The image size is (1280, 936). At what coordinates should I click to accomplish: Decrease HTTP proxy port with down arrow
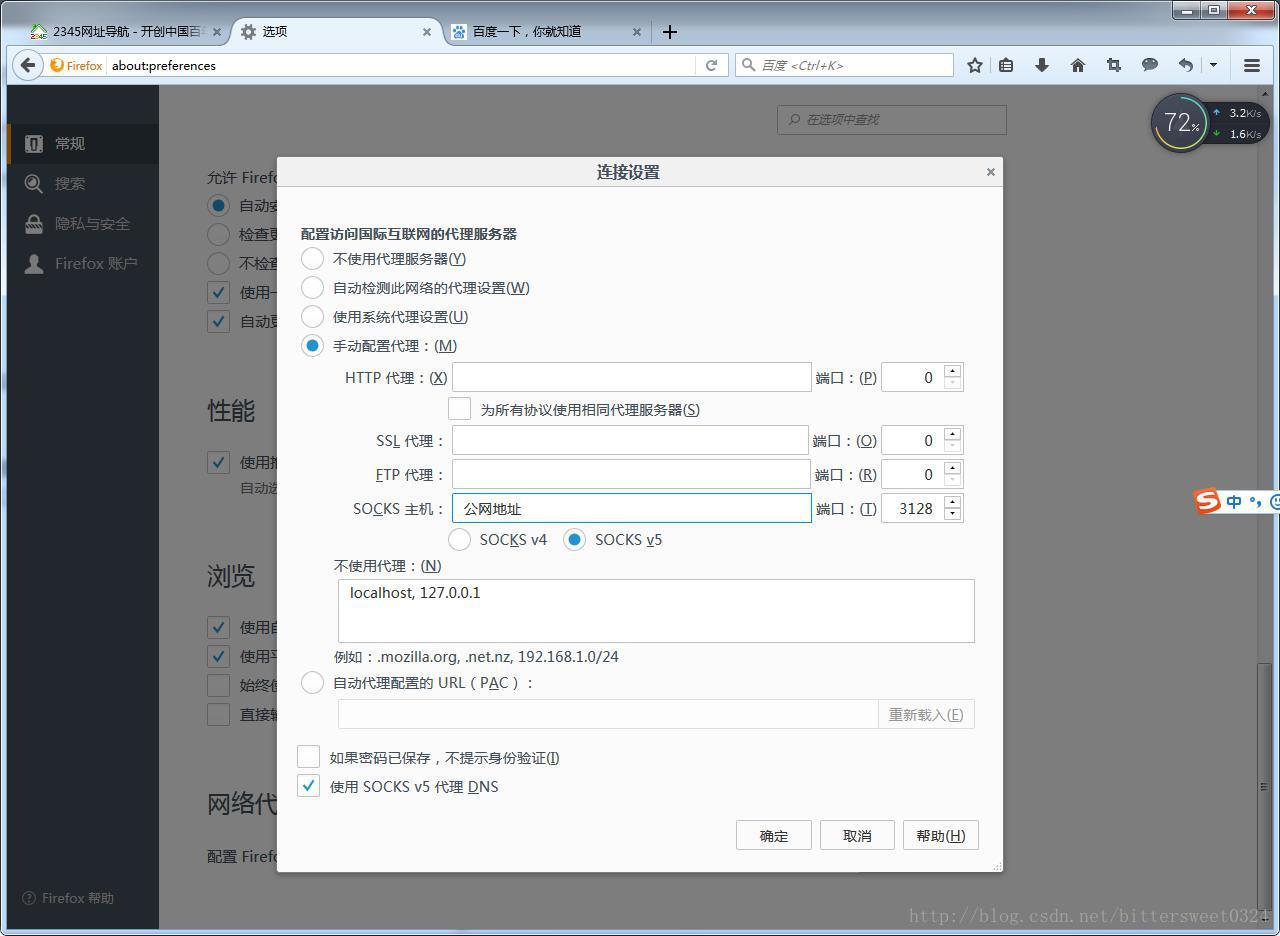[952, 384]
